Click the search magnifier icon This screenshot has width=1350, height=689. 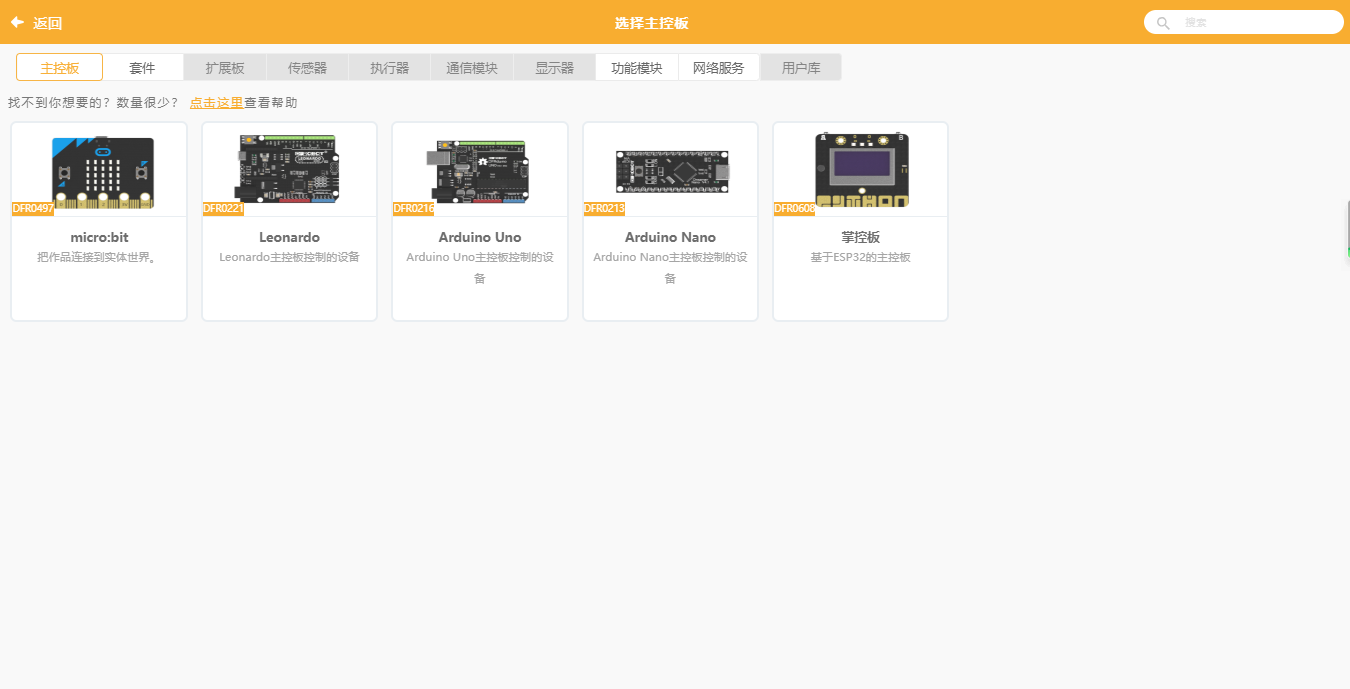[1163, 23]
